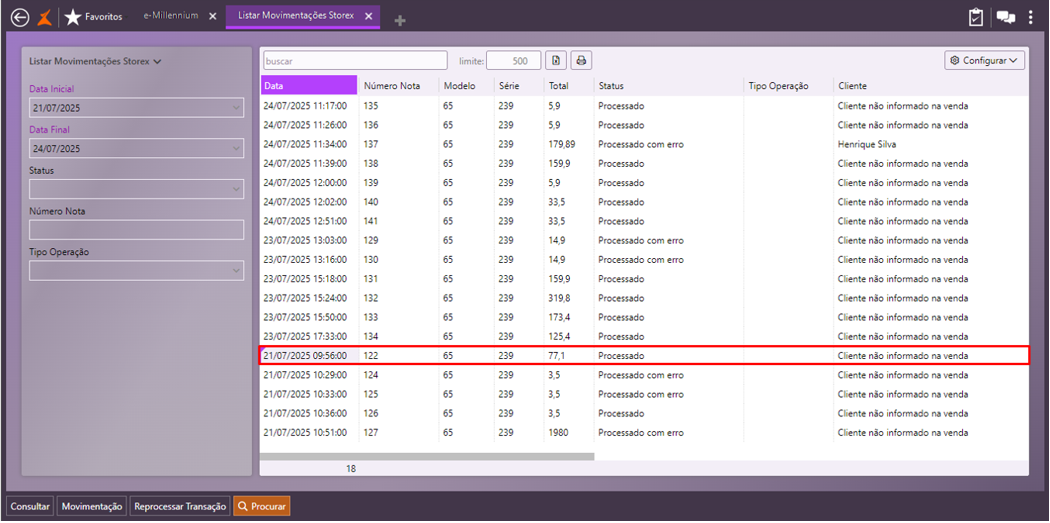Screen dimensions: 1050x523
Task: Print the list with printer icon
Action: [x=581, y=60]
